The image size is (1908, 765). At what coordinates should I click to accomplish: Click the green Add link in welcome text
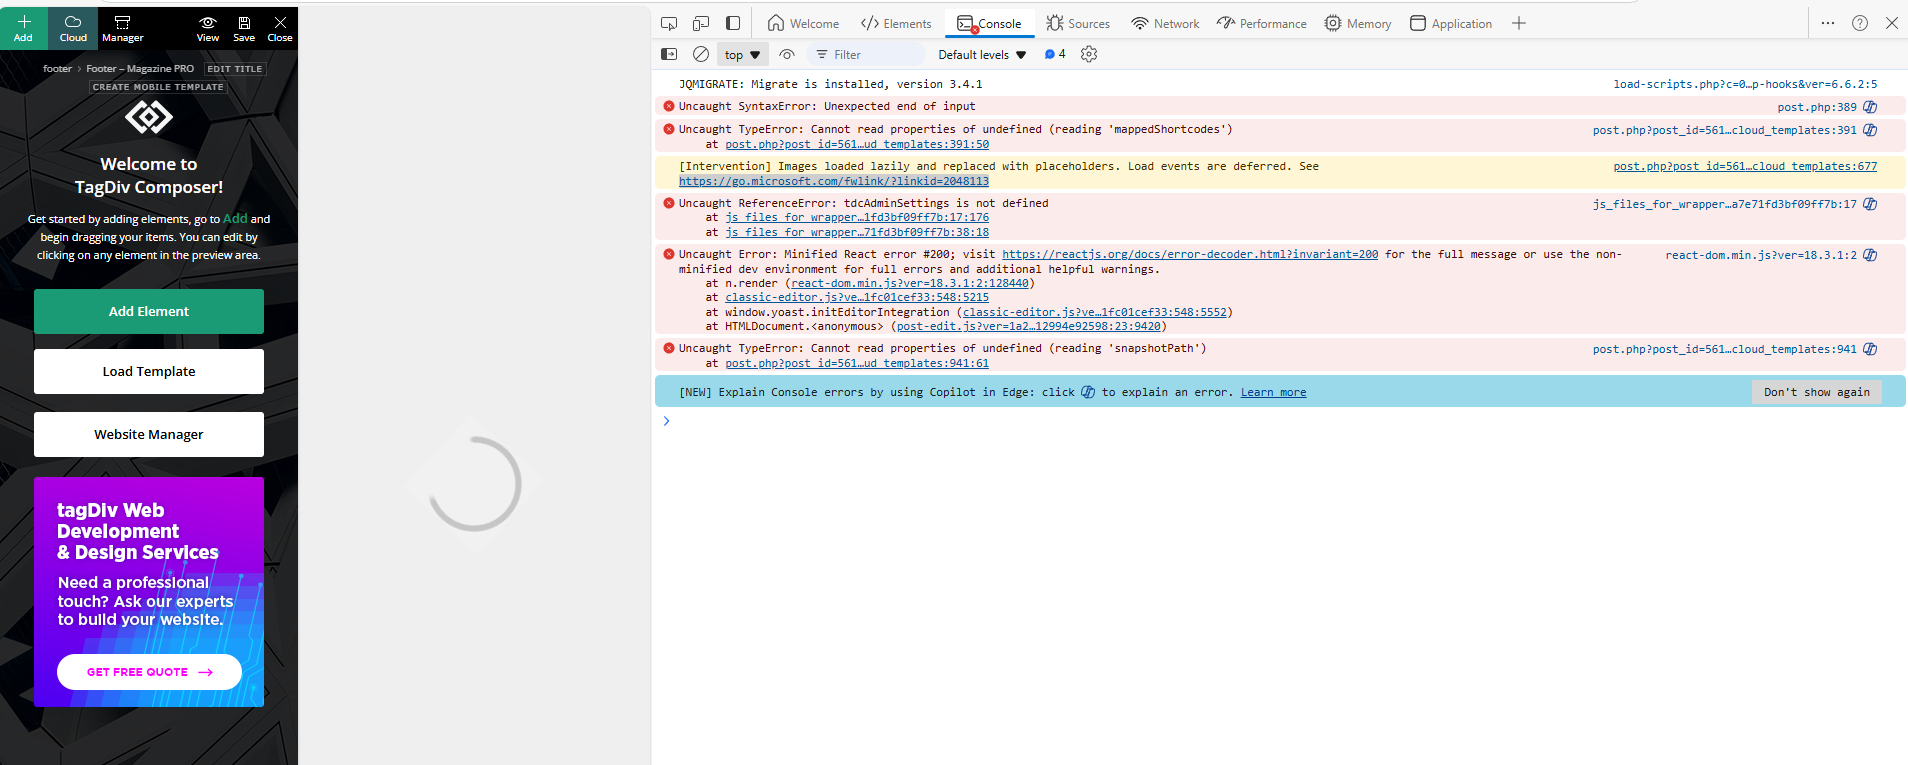(x=235, y=218)
